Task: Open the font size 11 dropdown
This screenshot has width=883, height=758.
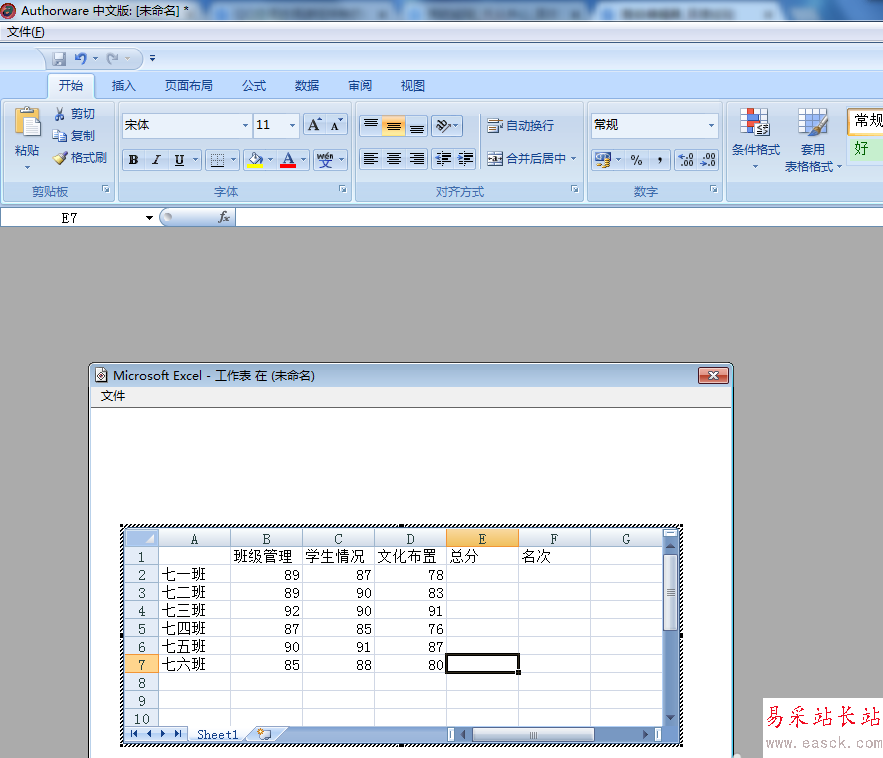Action: 292,126
